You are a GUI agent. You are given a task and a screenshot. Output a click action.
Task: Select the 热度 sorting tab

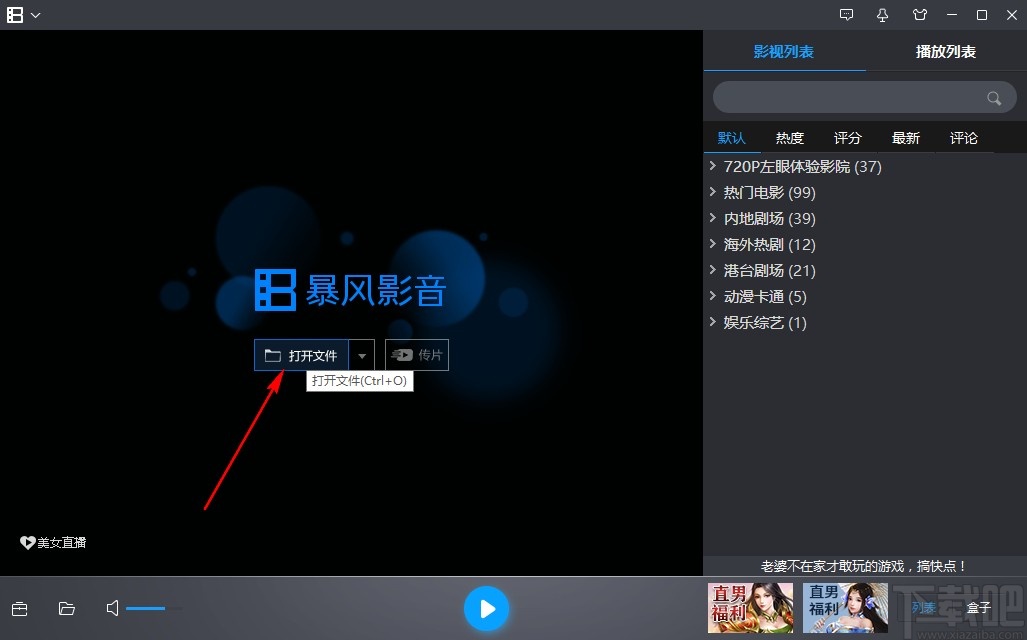pyautogui.click(x=789, y=137)
